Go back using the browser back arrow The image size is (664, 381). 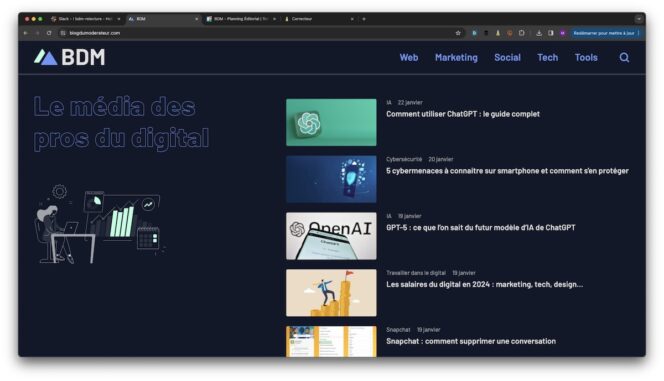pyautogui.click(x=26, y=33)
